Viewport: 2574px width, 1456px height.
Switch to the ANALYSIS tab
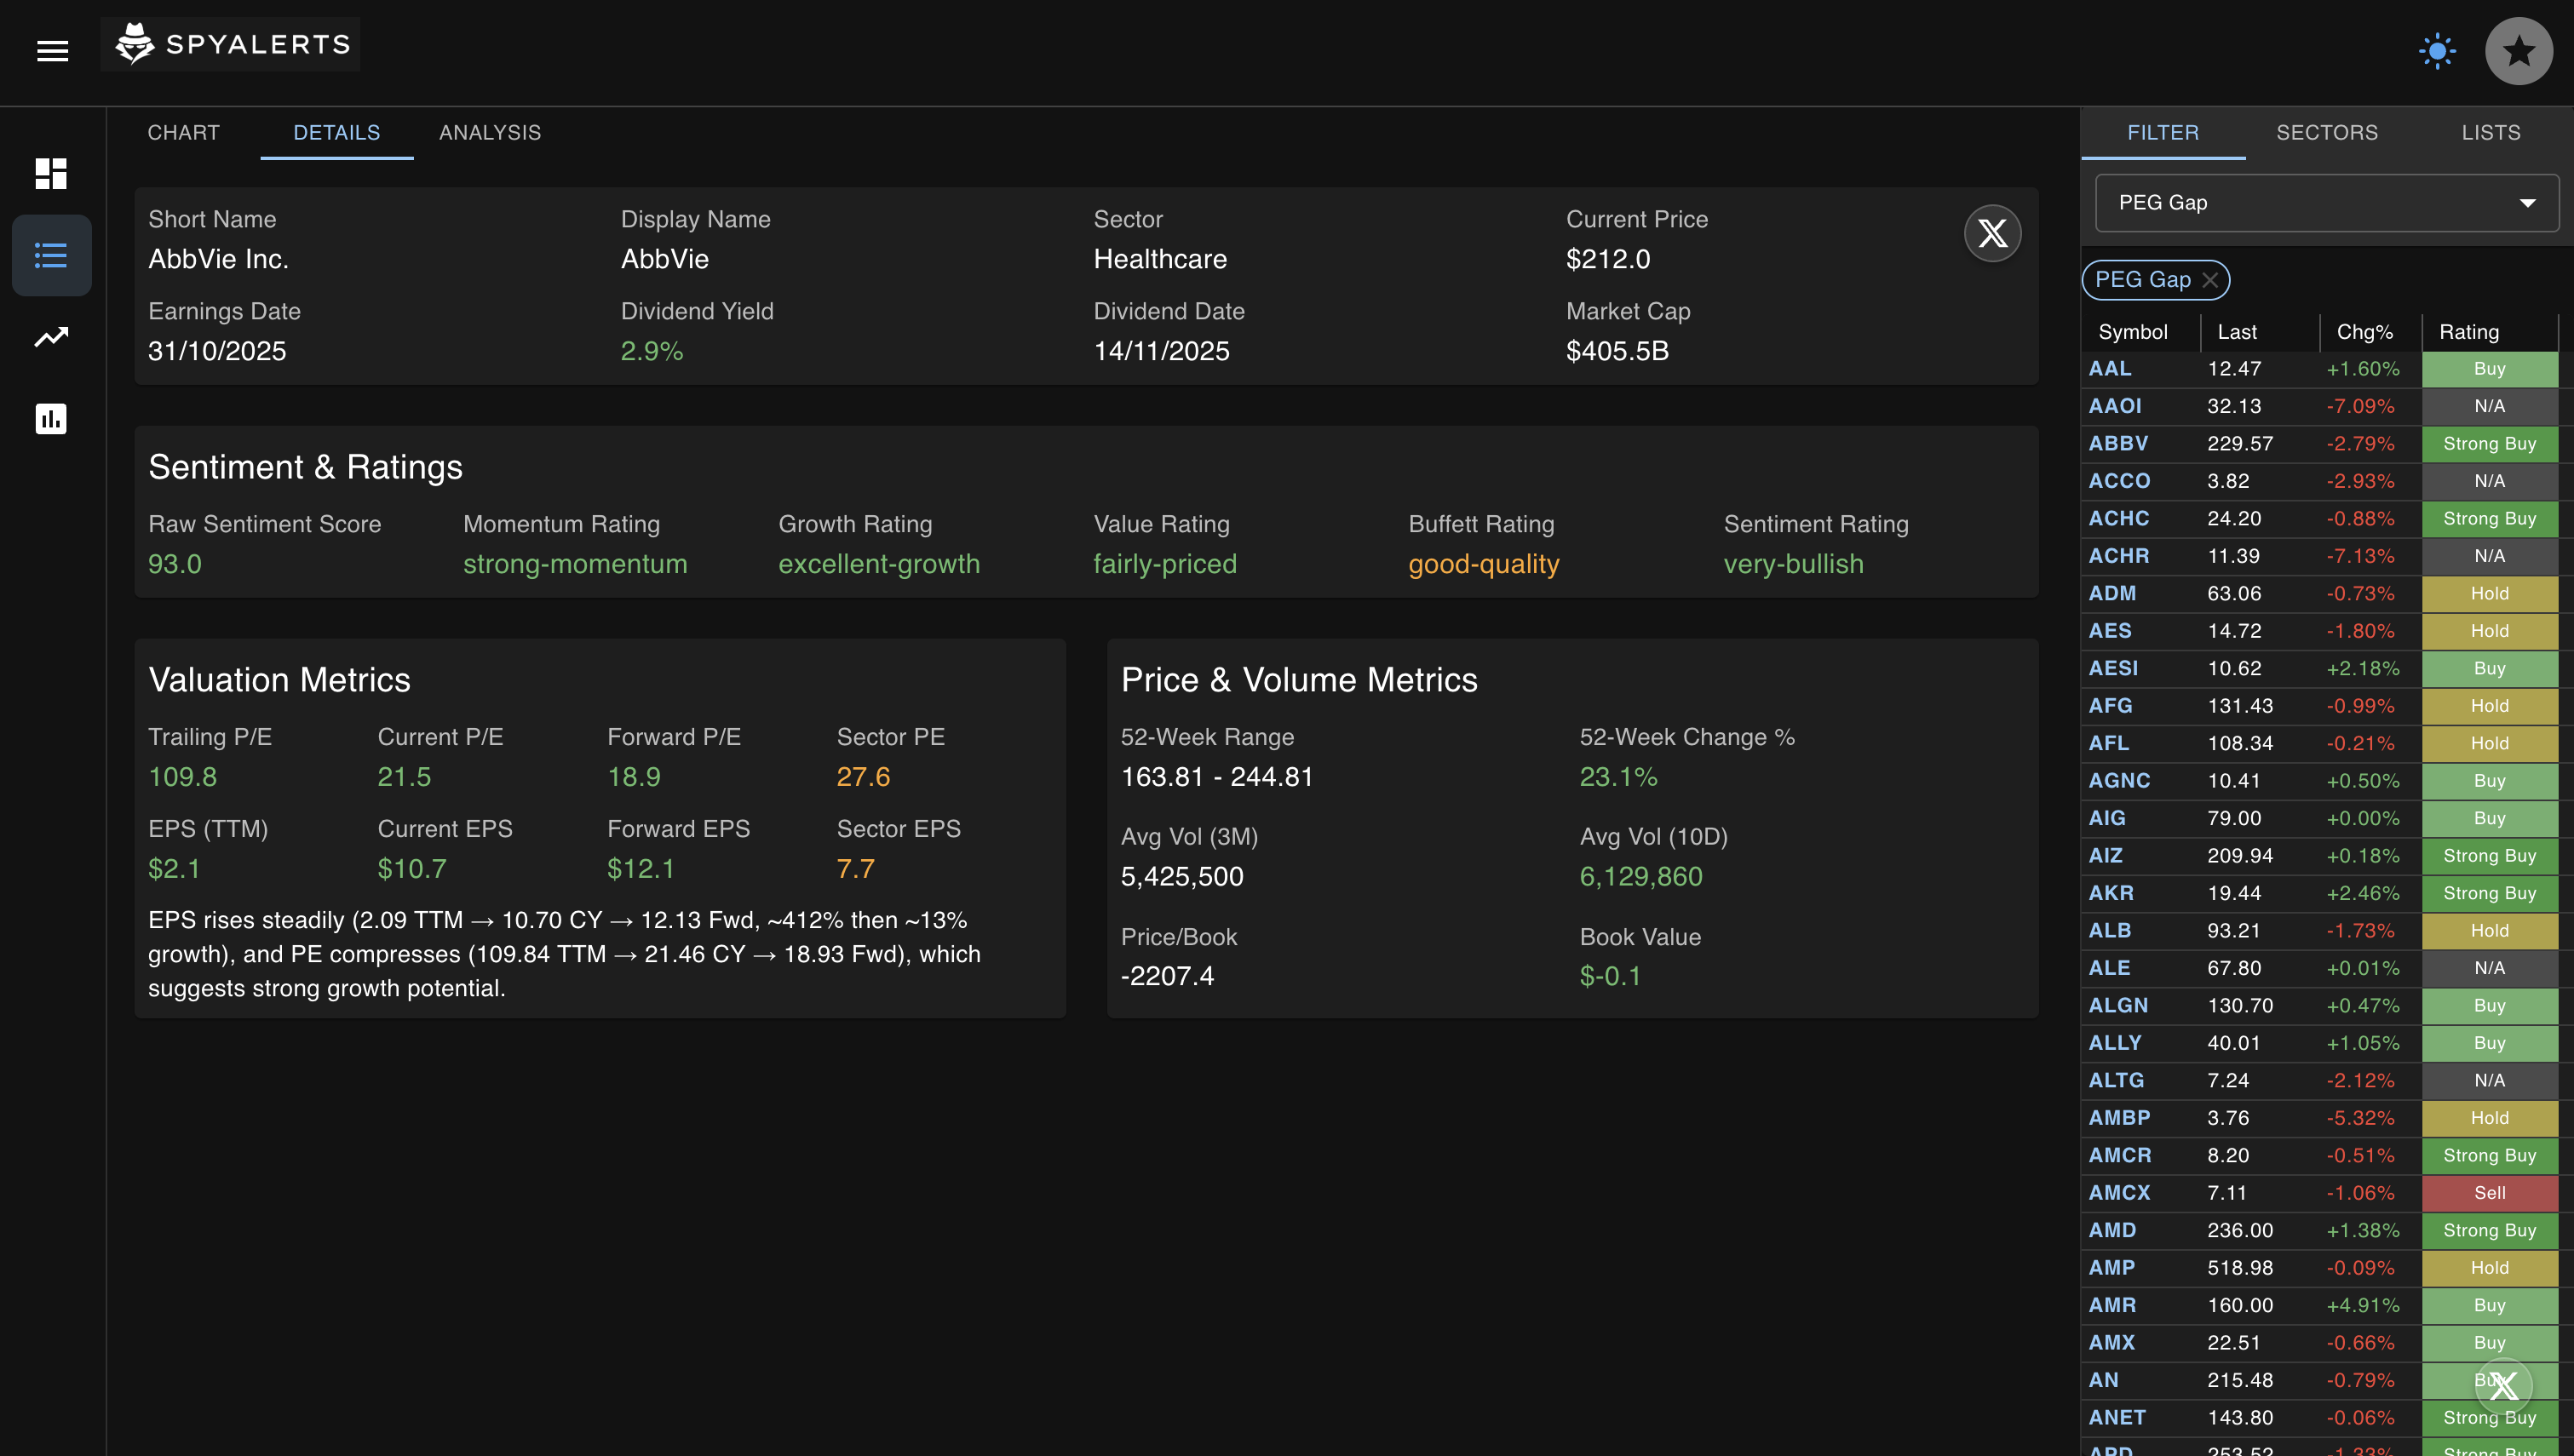489,132
